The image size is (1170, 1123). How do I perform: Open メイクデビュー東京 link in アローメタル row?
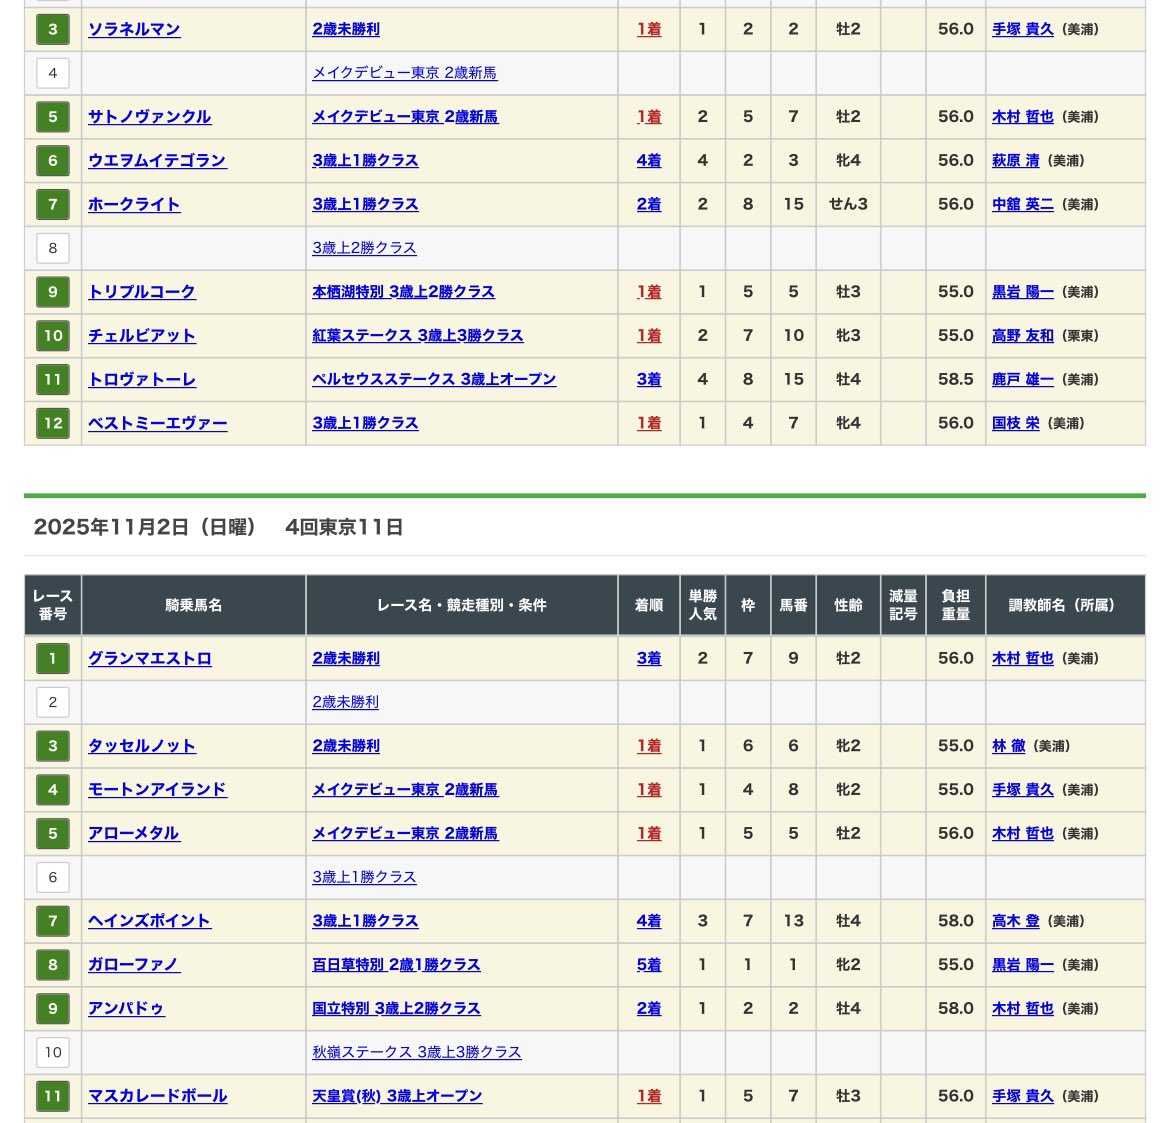[405, 833]
